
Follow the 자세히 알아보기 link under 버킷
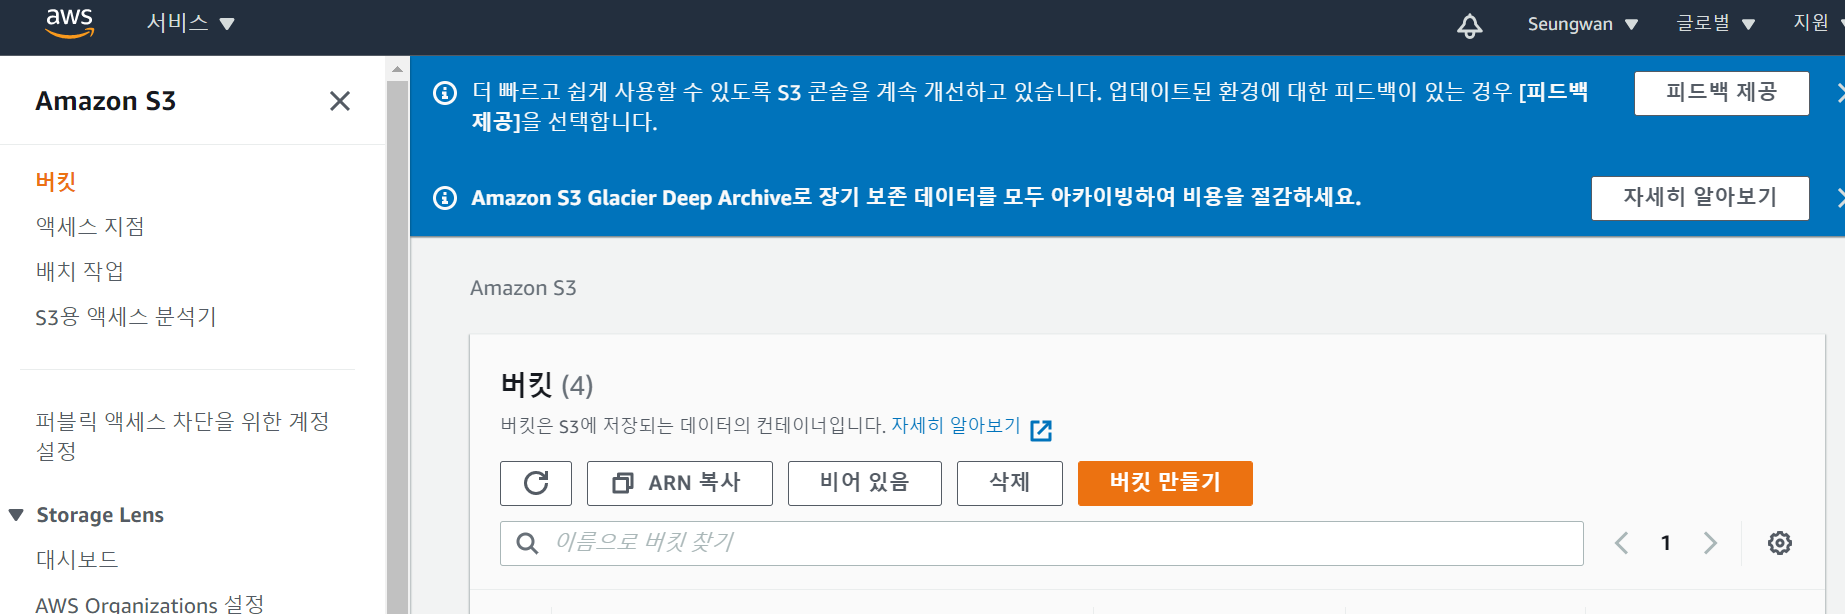pos(956,425)
